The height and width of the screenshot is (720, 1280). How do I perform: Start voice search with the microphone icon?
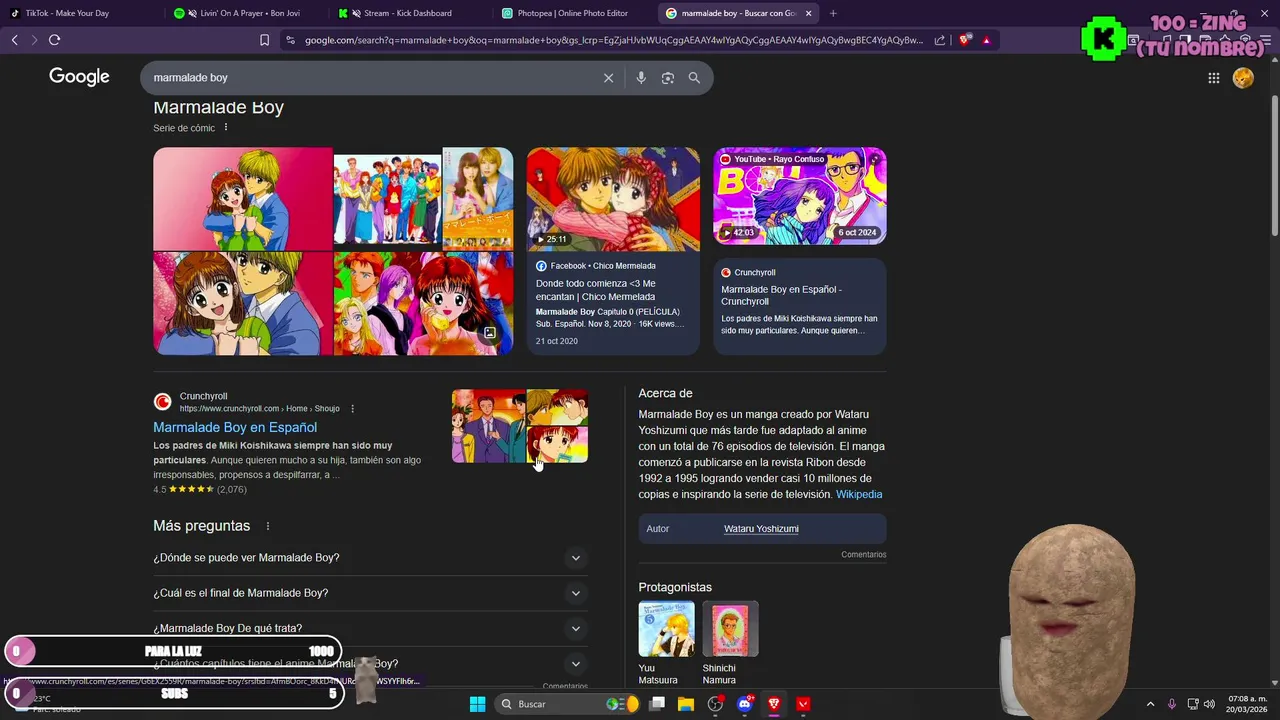coord(641,78)
